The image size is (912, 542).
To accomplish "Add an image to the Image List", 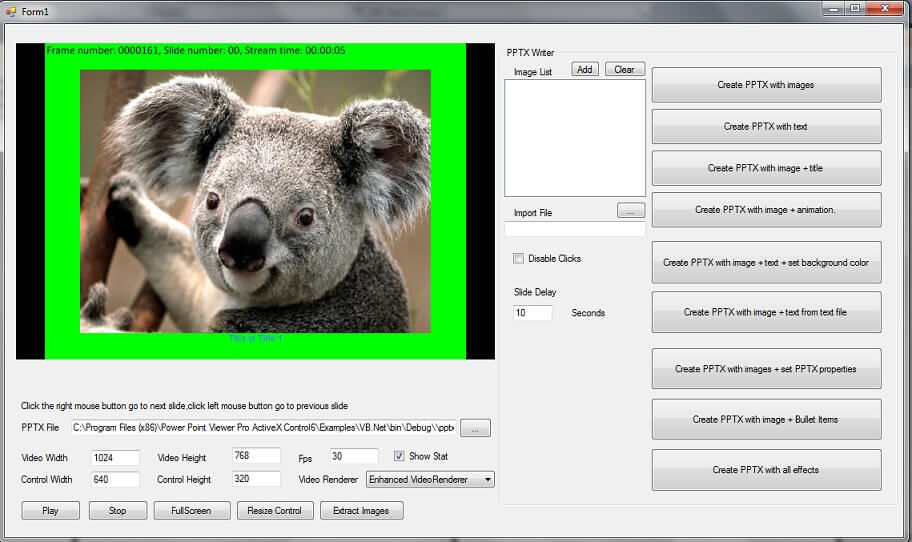I will click(x=584, y=70).
